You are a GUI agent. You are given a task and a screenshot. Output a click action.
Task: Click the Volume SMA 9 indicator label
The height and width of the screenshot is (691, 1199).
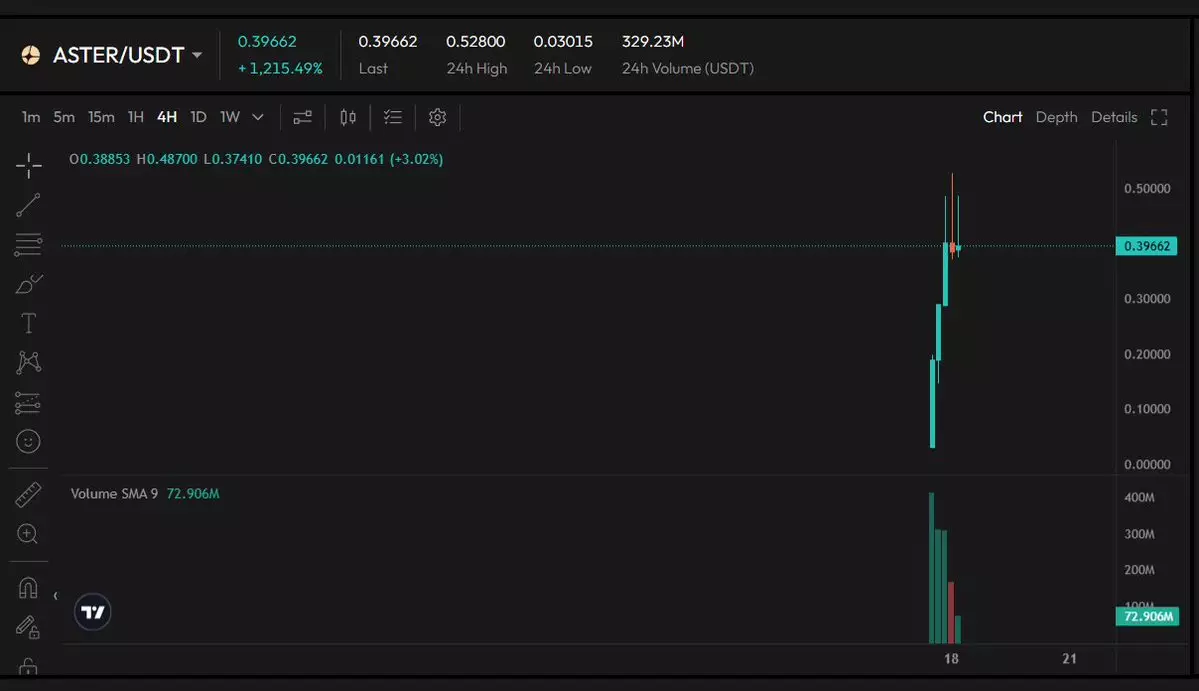[x=114, y=494]
